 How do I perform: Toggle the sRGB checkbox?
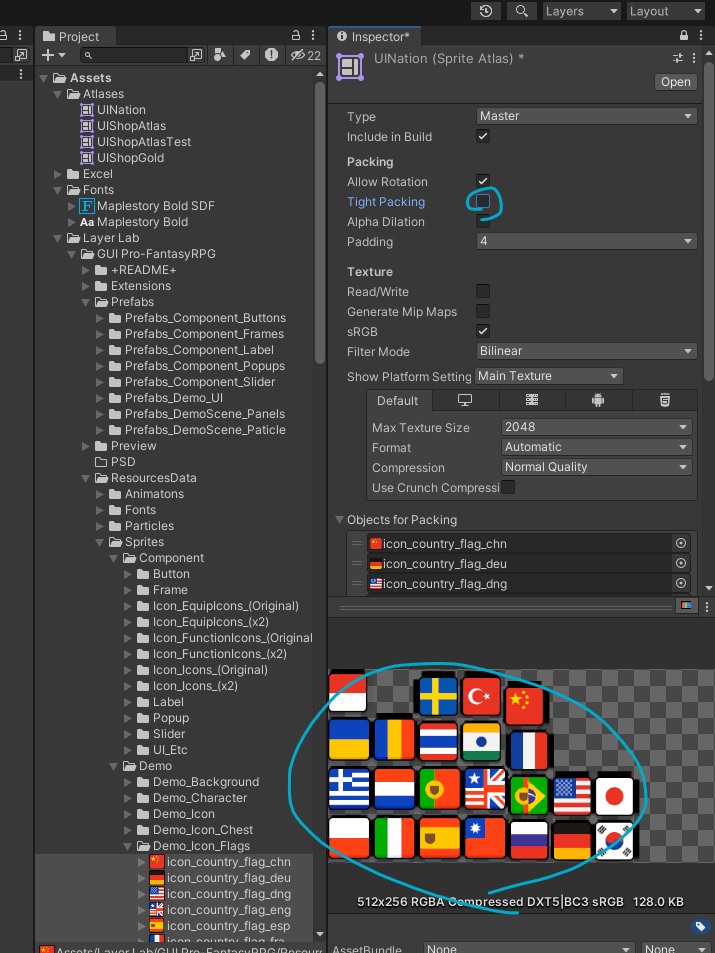(483, 331)
